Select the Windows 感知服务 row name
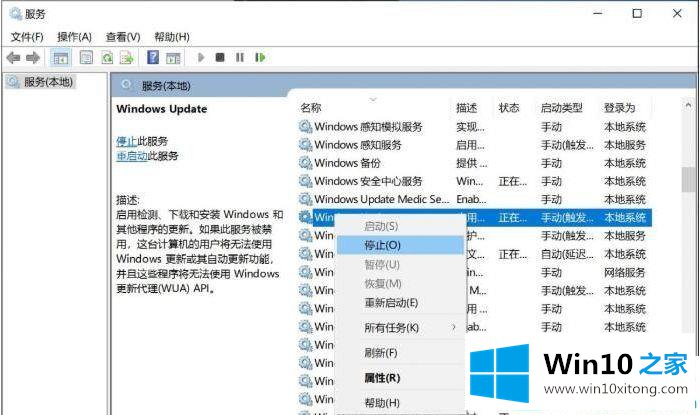 coord(358,145)
